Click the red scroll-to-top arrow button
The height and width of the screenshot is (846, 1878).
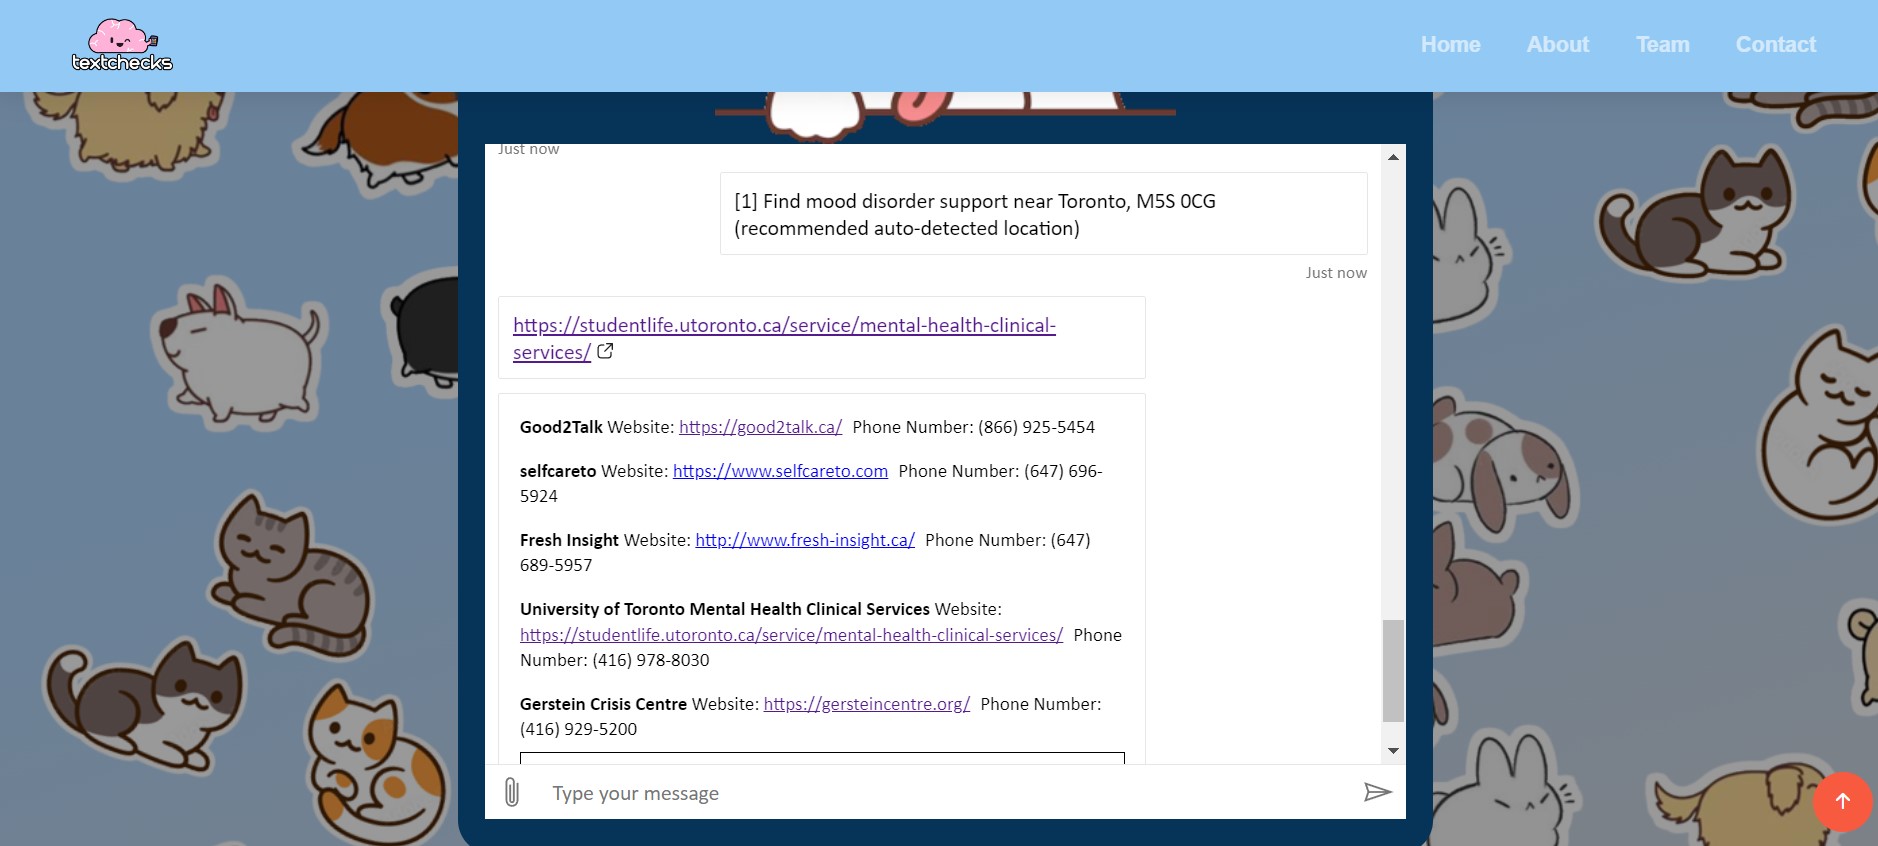pos(1842,801)
